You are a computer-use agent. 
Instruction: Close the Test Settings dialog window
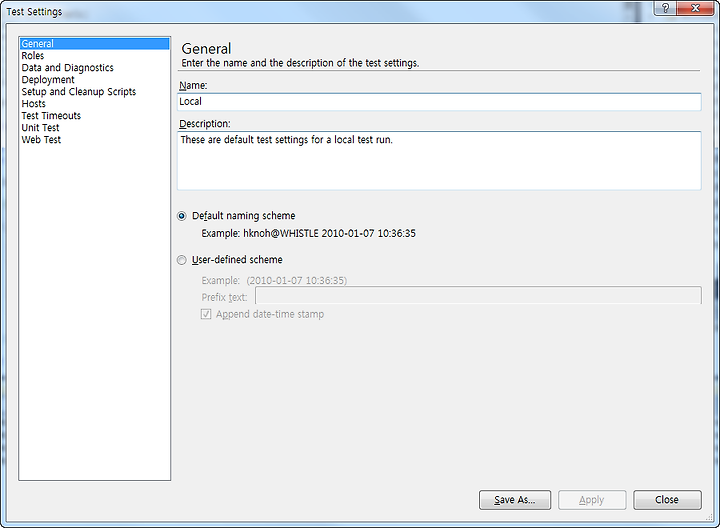point(695,8)
